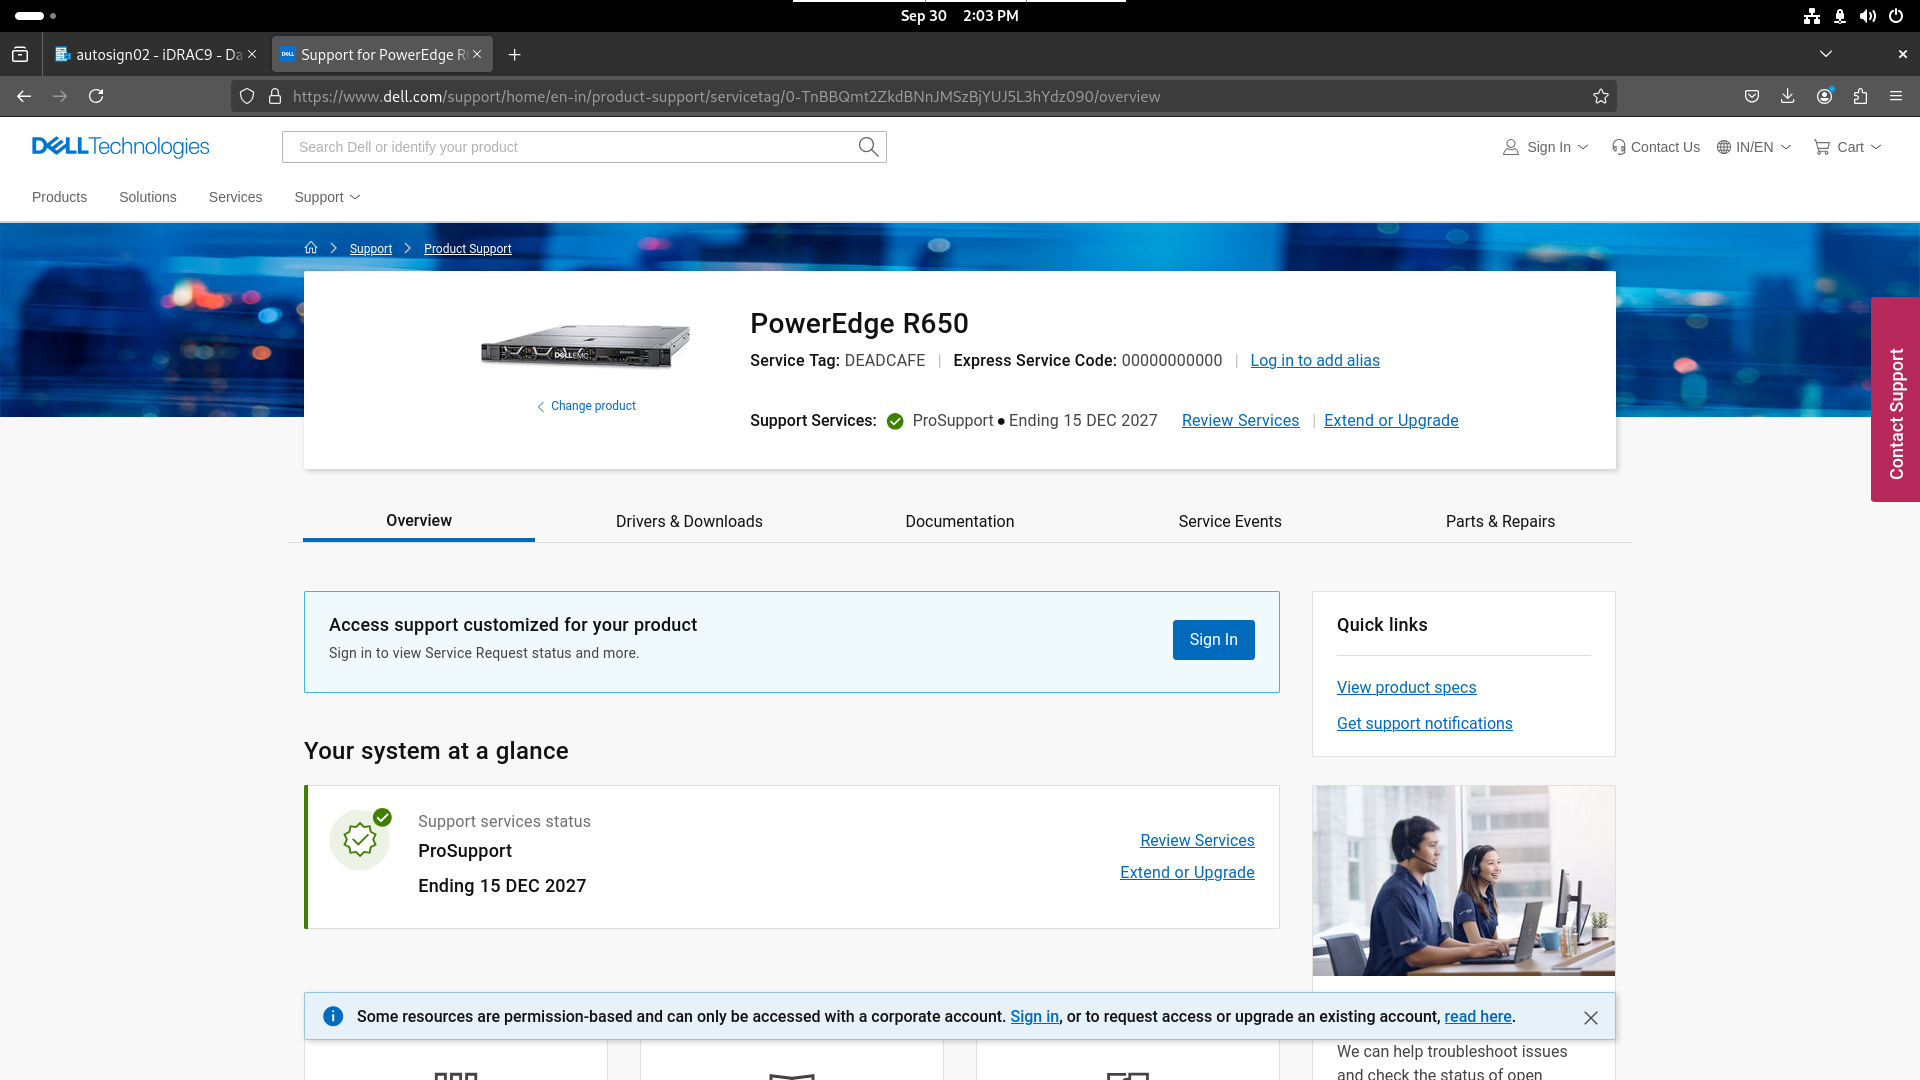This screenshot has width=1920, height=1080.
Task: Click the volume icon in the top bar
Action: pos(1868,16)
